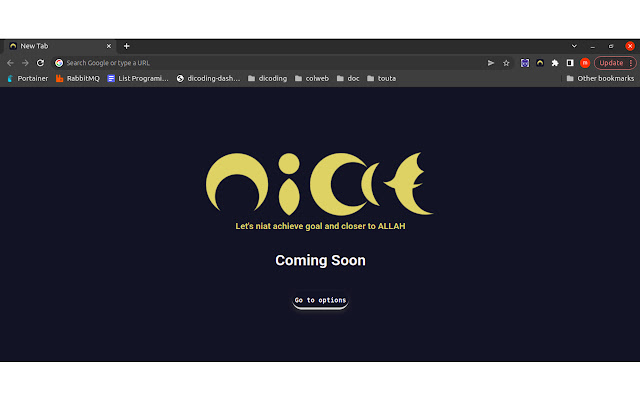
Task: Open a new tab with plus button
Action: (x=127, y=46)
